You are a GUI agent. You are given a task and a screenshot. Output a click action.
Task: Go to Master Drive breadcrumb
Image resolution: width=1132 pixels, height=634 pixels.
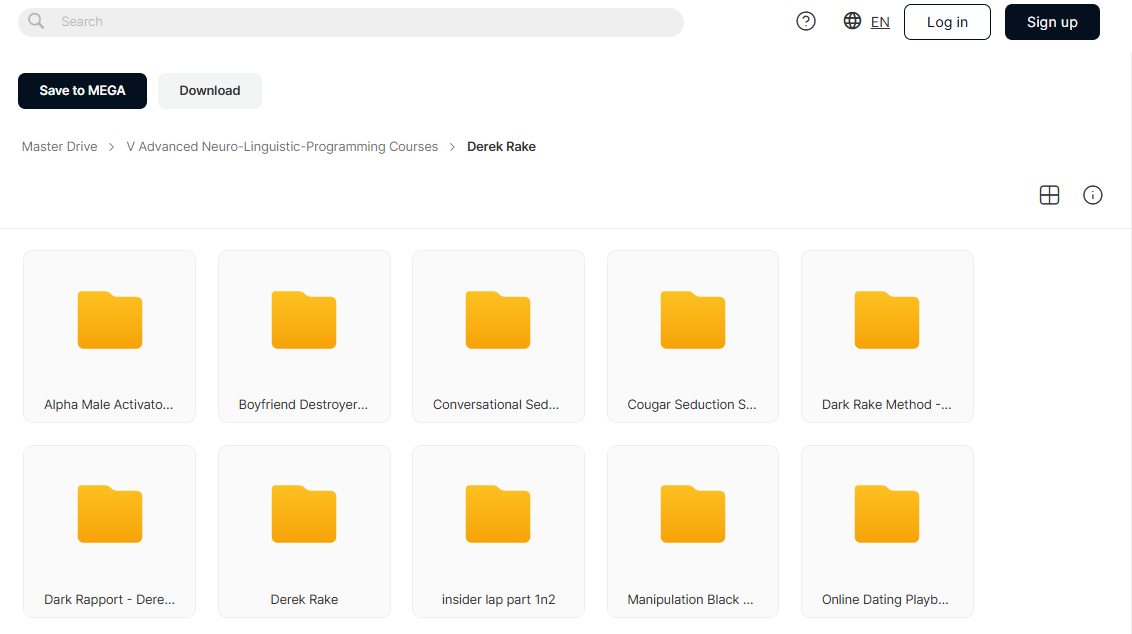click(59, 147)
